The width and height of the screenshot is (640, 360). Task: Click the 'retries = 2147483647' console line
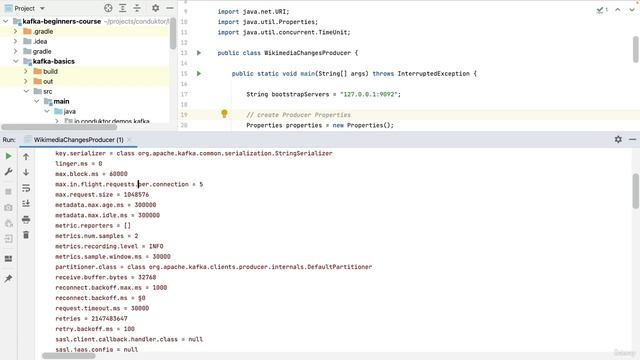point(91,318)
